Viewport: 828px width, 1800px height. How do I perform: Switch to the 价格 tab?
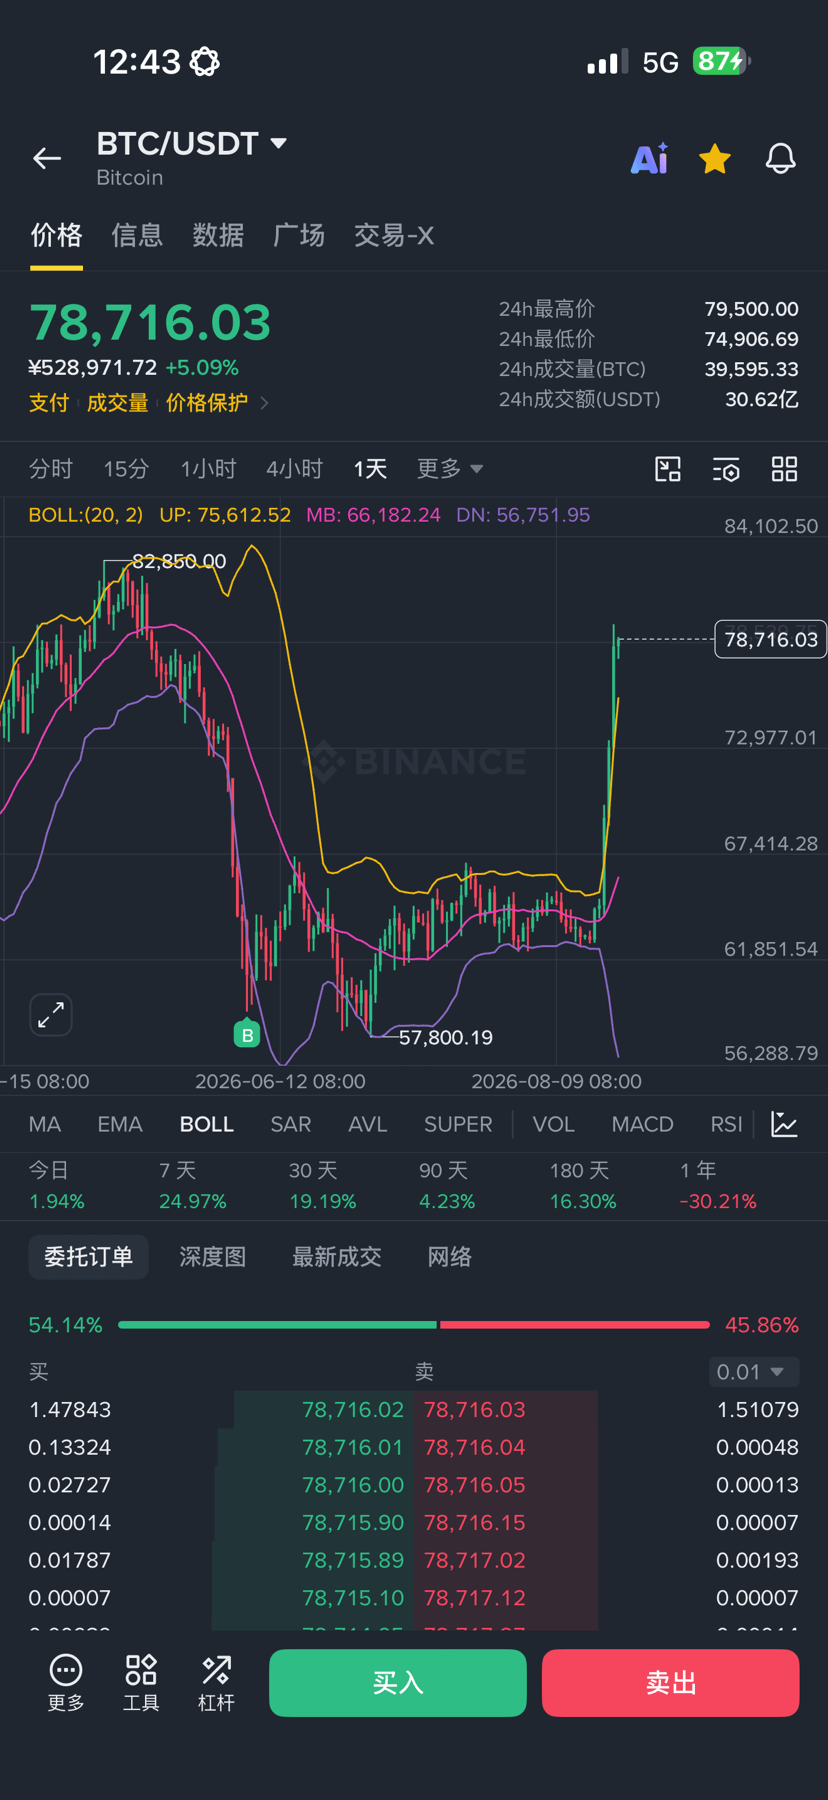(x=56, y=235)
